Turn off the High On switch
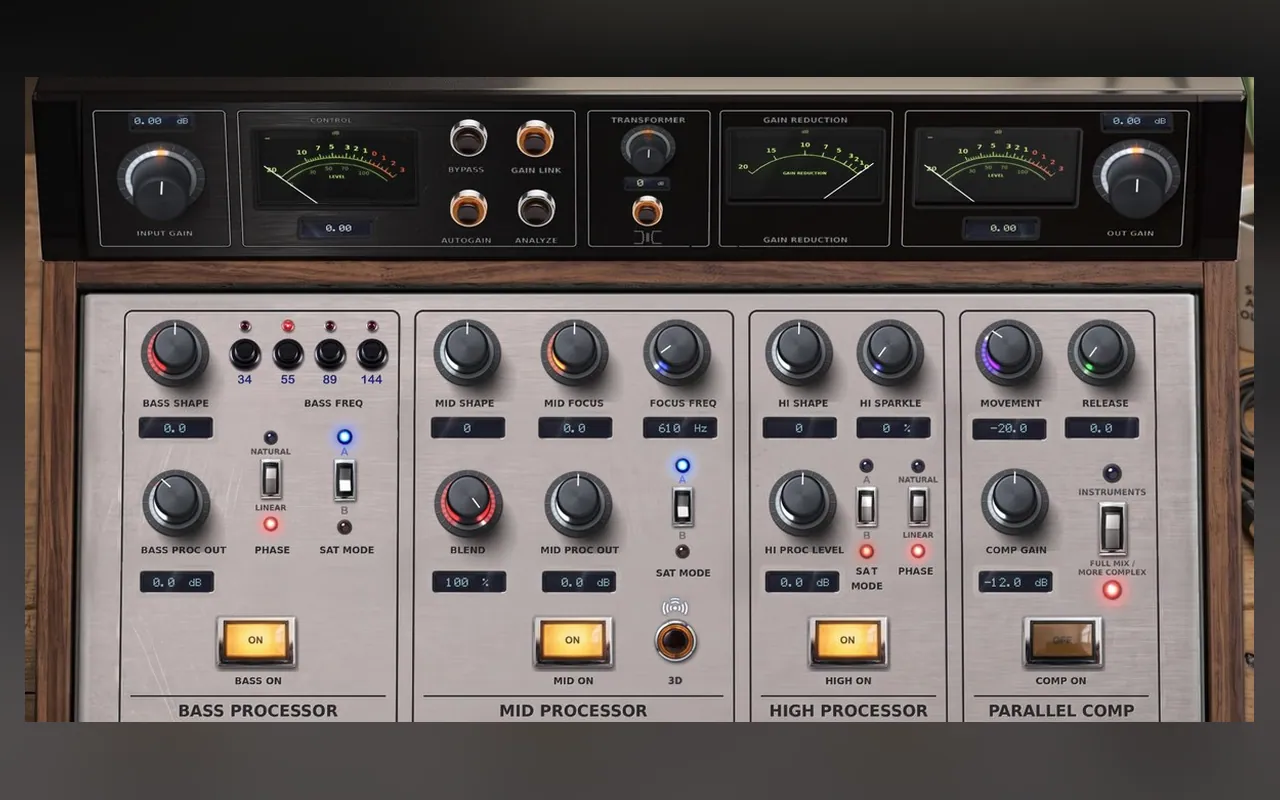 (x=848, y=641)
